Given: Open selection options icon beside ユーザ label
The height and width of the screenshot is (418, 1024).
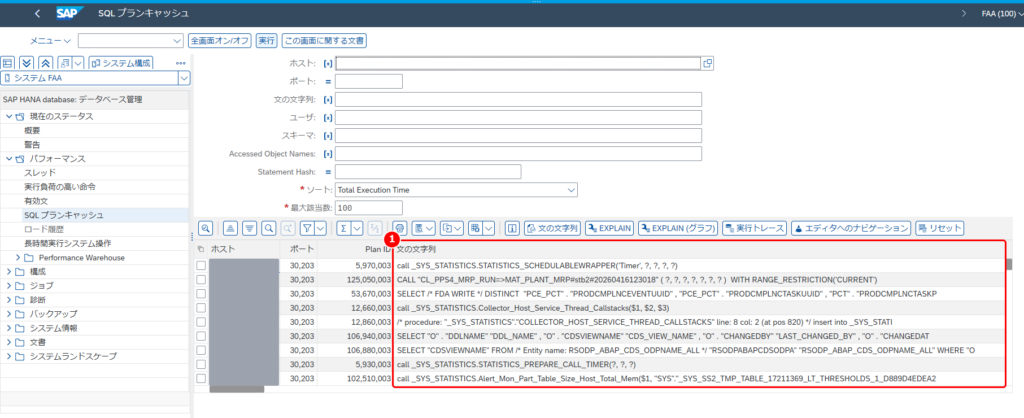Looking at the screenshot, I should pyautogui.click(x=327, y=117).
